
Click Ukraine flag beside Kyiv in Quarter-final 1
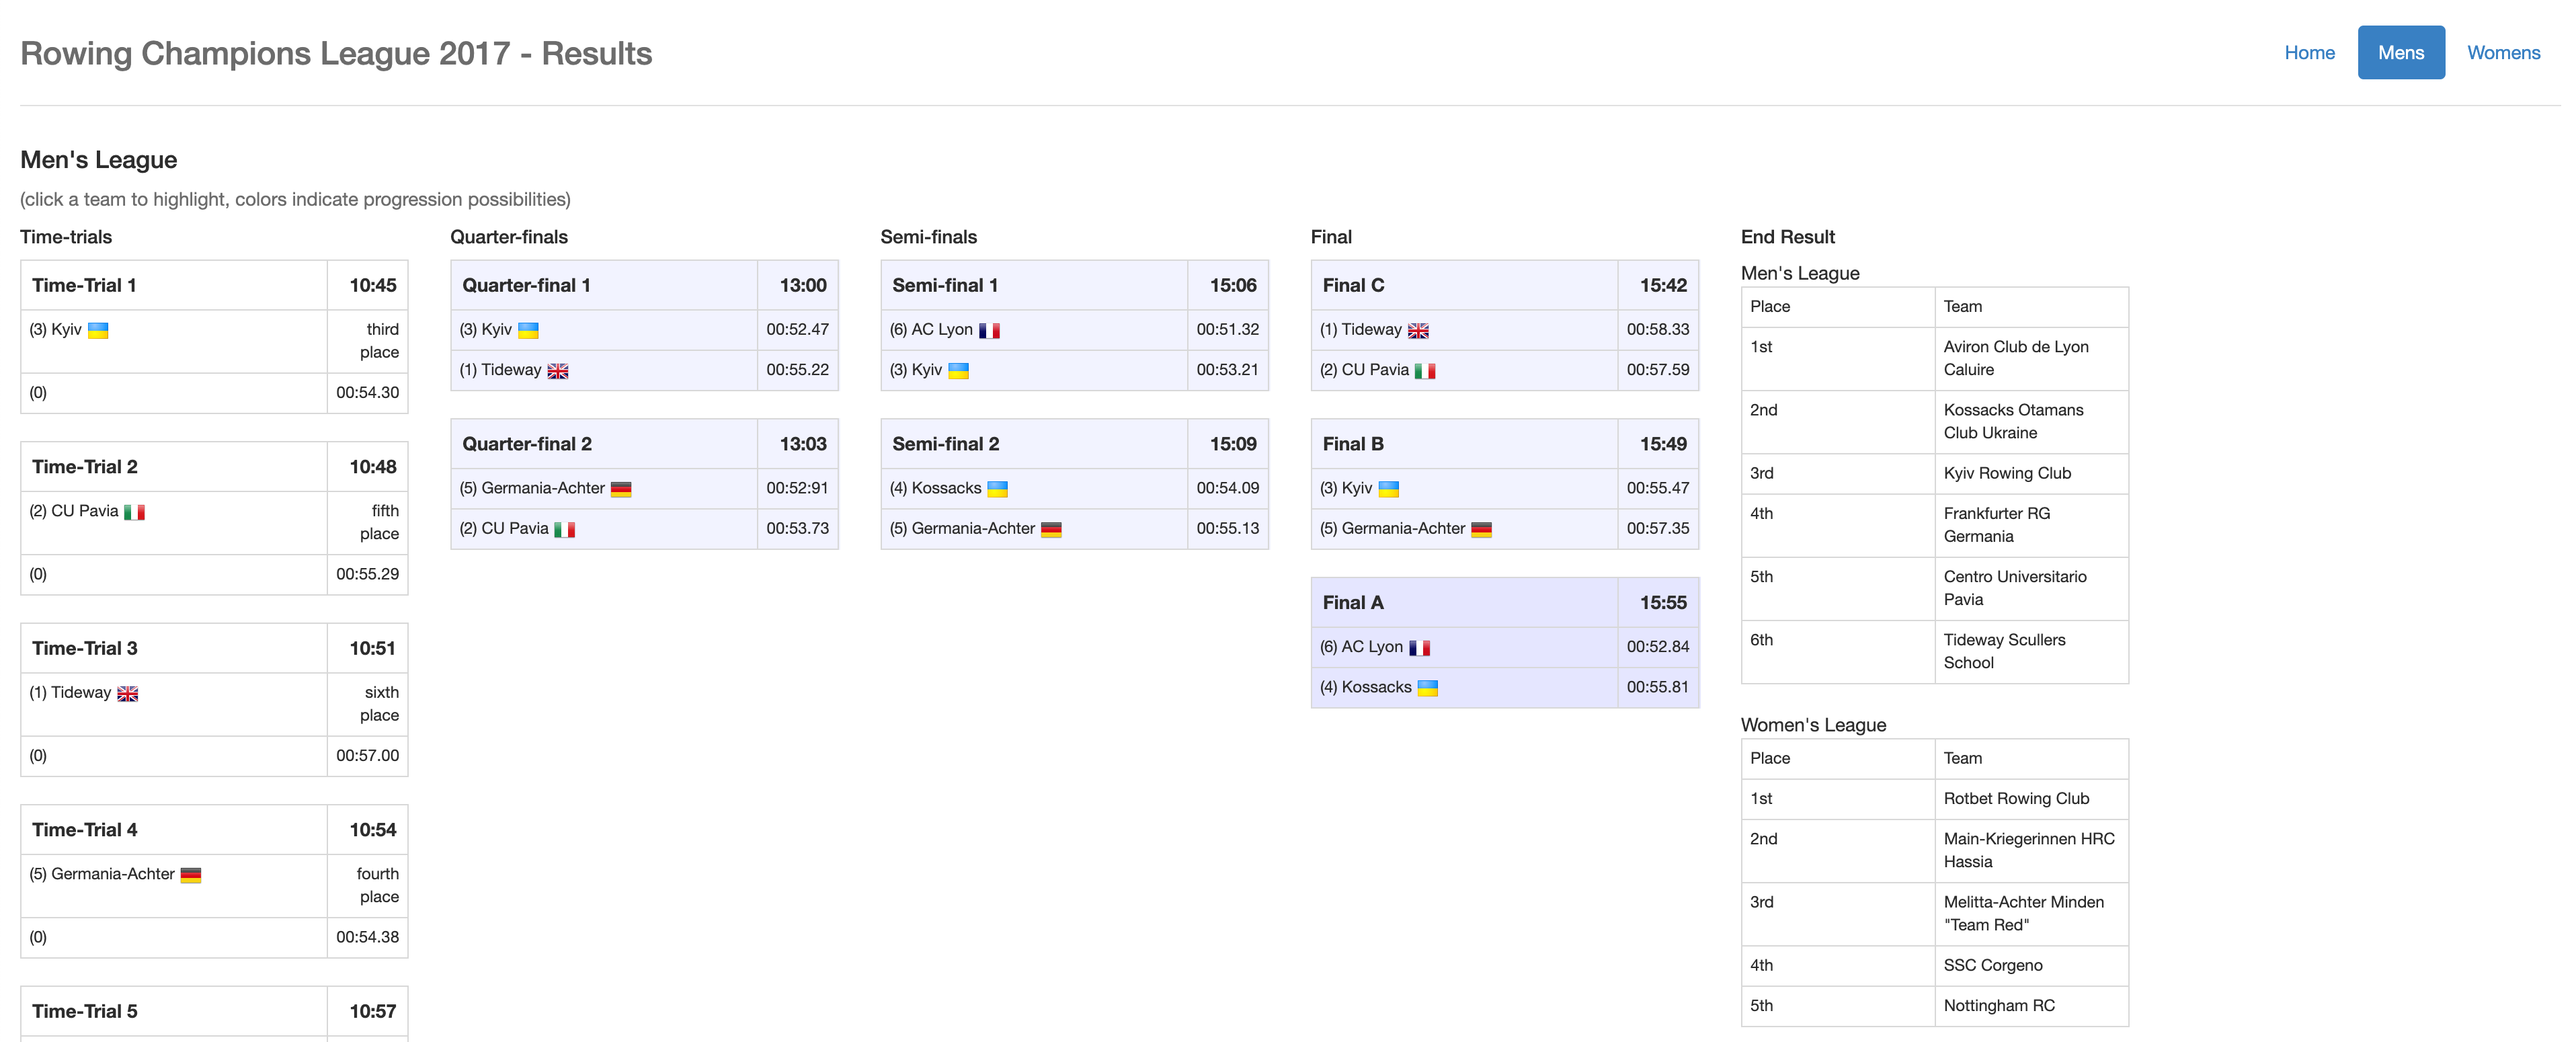[x=528, y=330]
